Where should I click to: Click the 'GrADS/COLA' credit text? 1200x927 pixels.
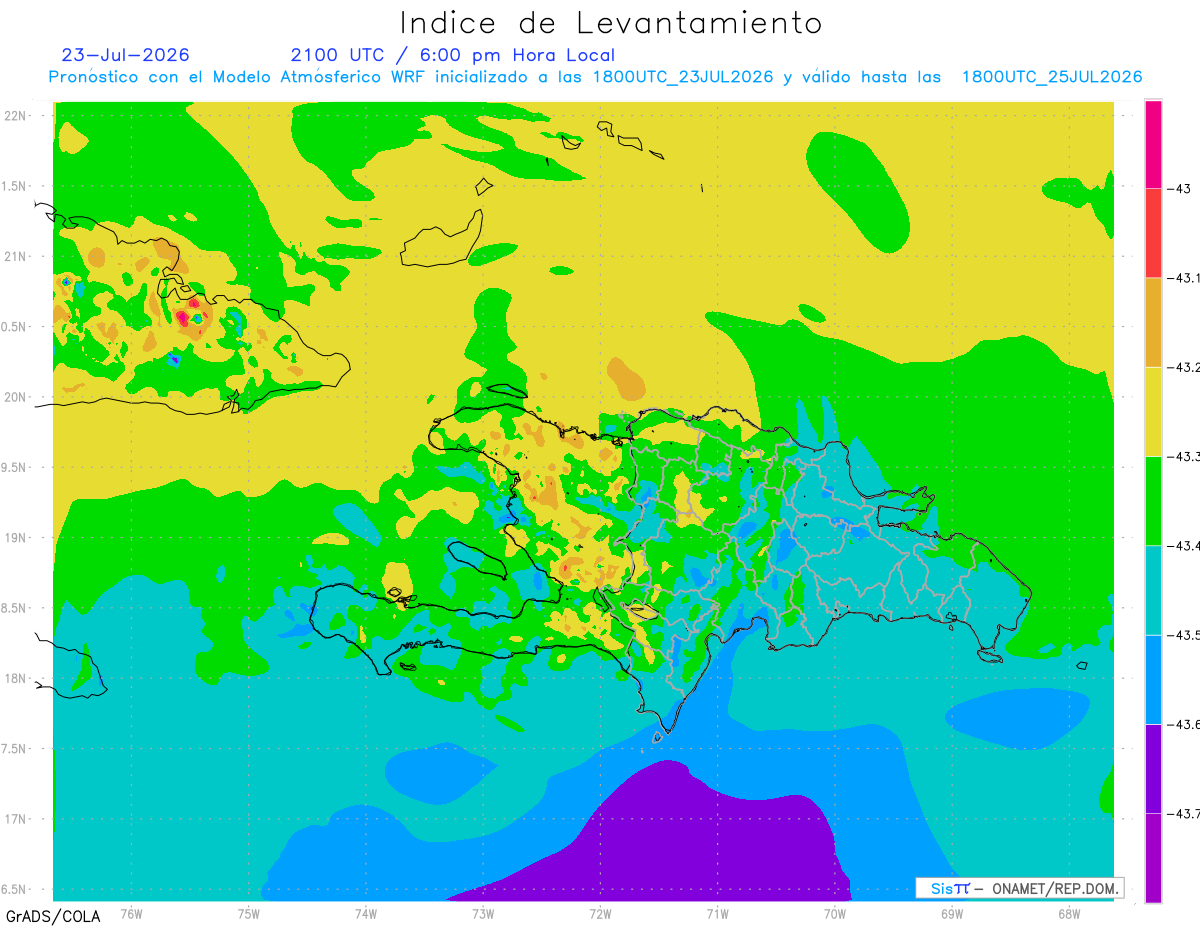[53, 916]
